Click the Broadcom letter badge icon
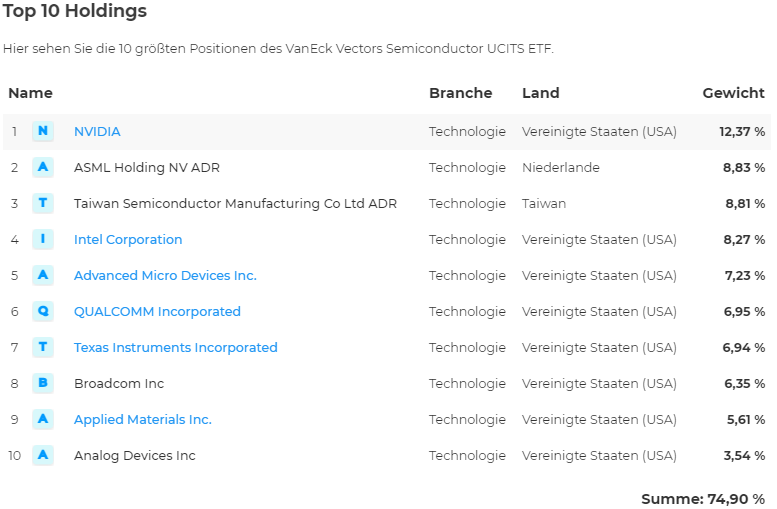 tap(43, 383)
